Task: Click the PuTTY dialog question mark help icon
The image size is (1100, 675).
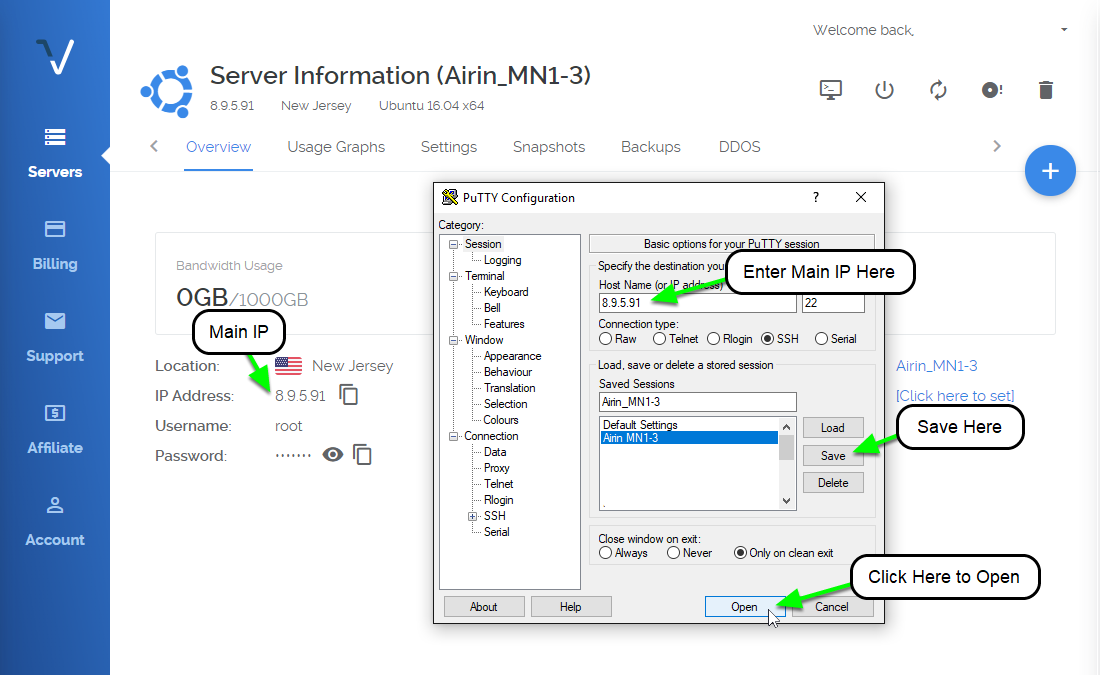Action: (816, 197)
